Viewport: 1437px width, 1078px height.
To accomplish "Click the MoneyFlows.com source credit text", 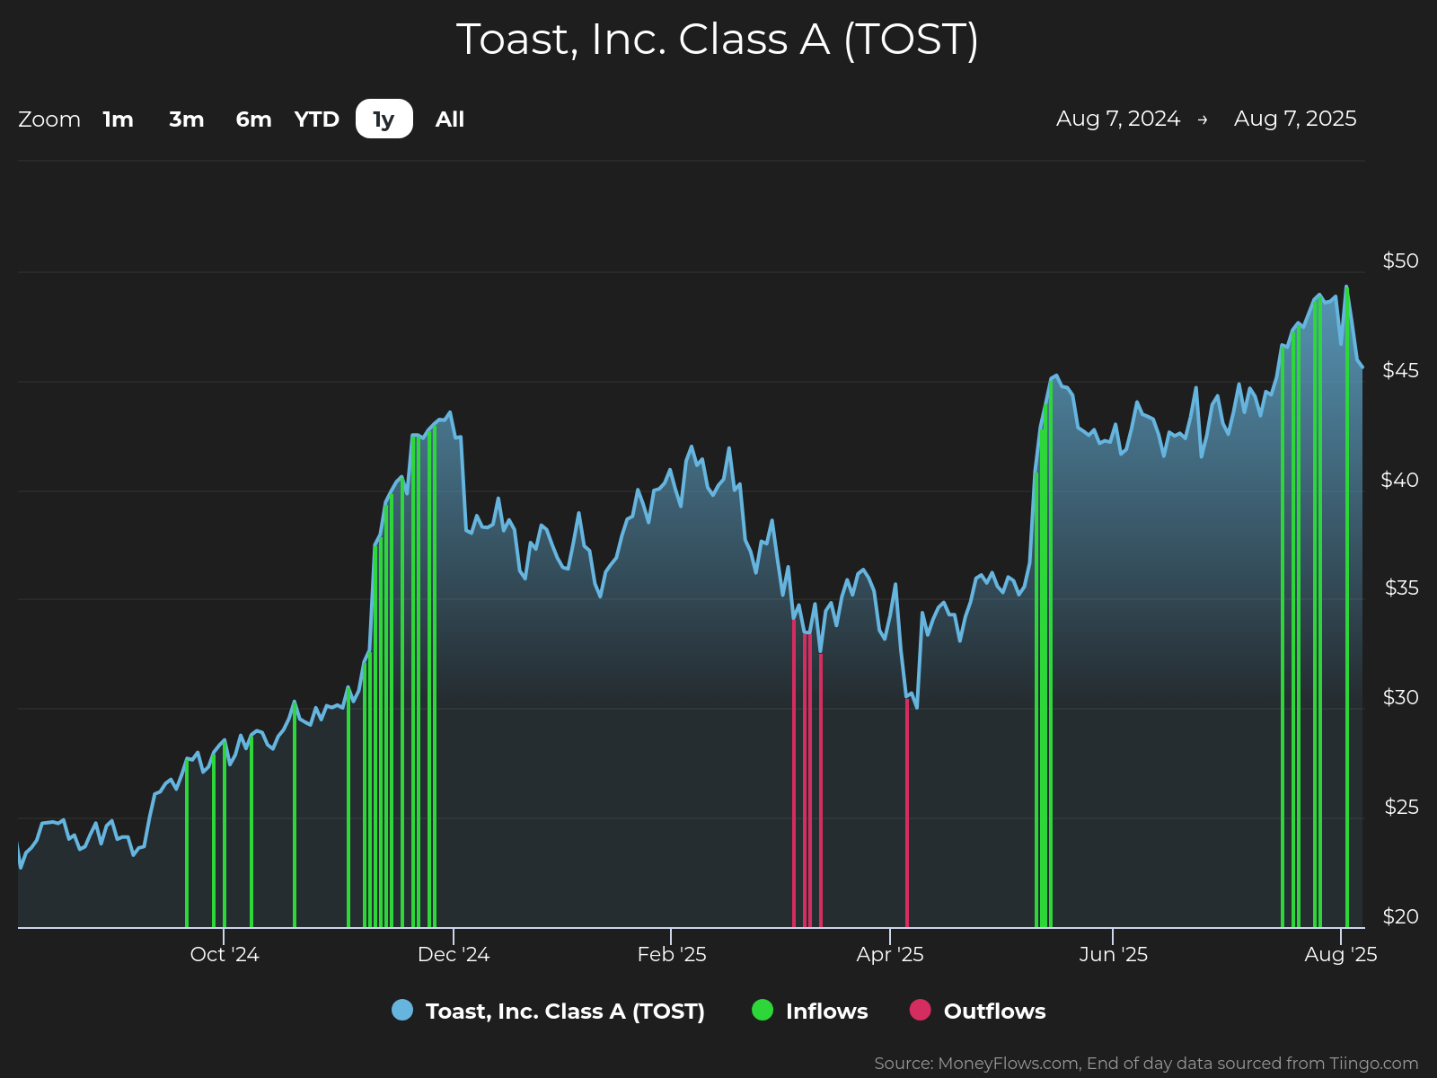I will [x=1146, y=1063].
